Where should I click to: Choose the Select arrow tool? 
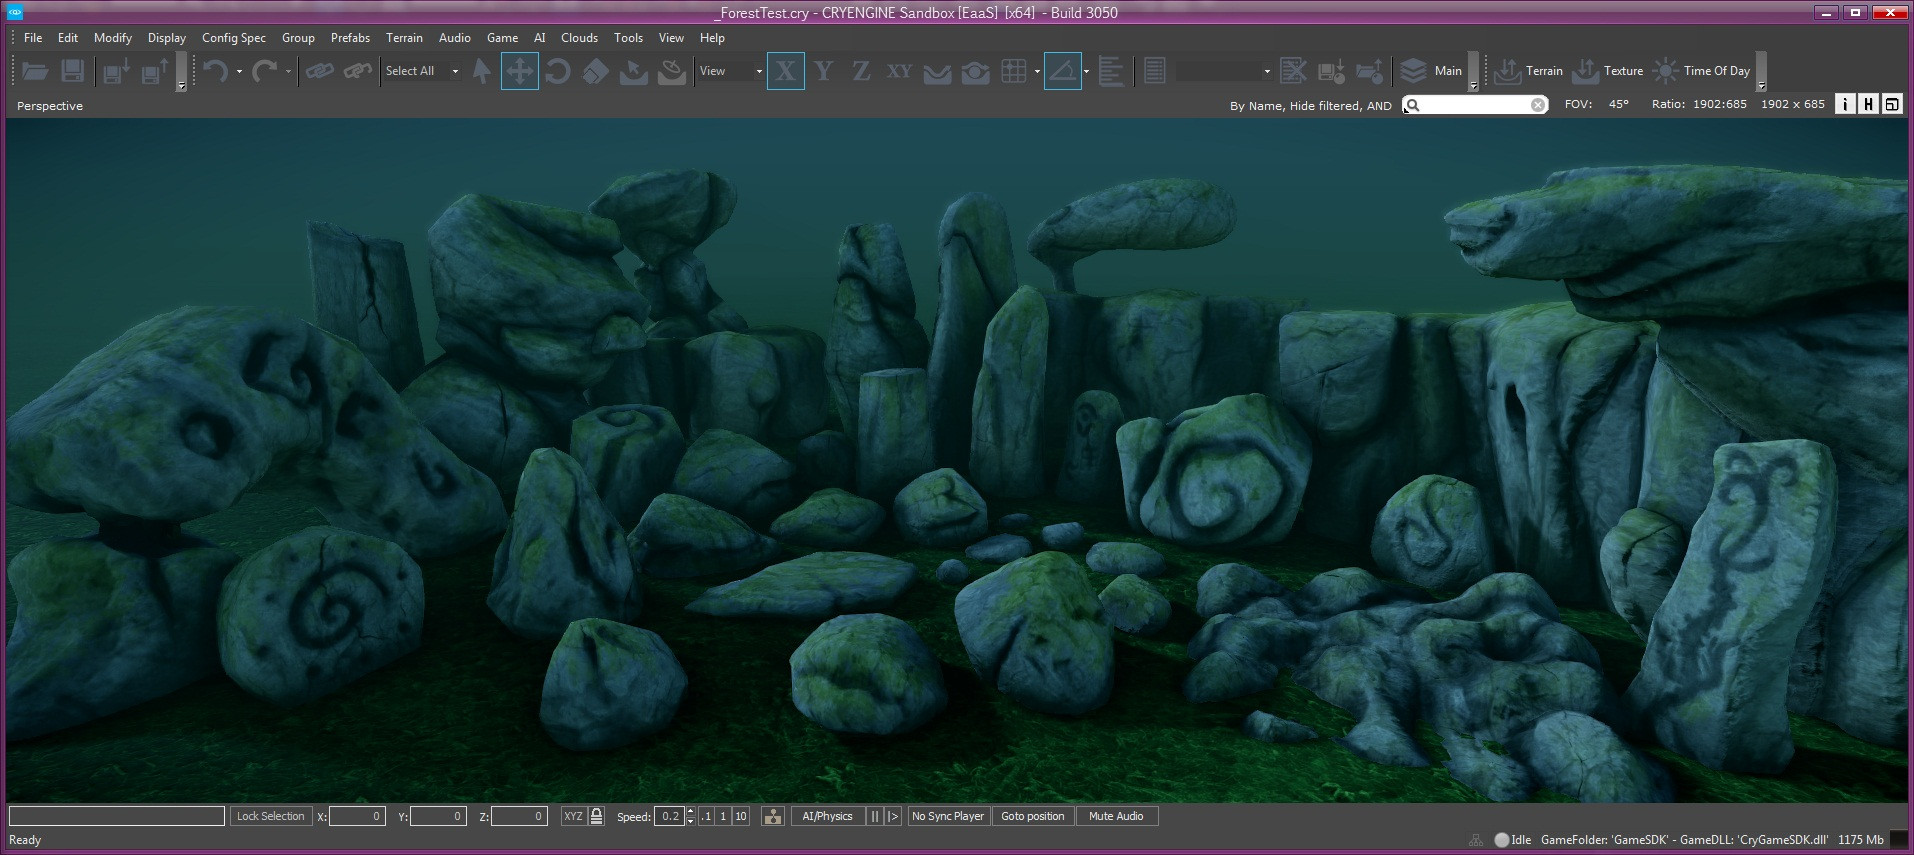482,71
